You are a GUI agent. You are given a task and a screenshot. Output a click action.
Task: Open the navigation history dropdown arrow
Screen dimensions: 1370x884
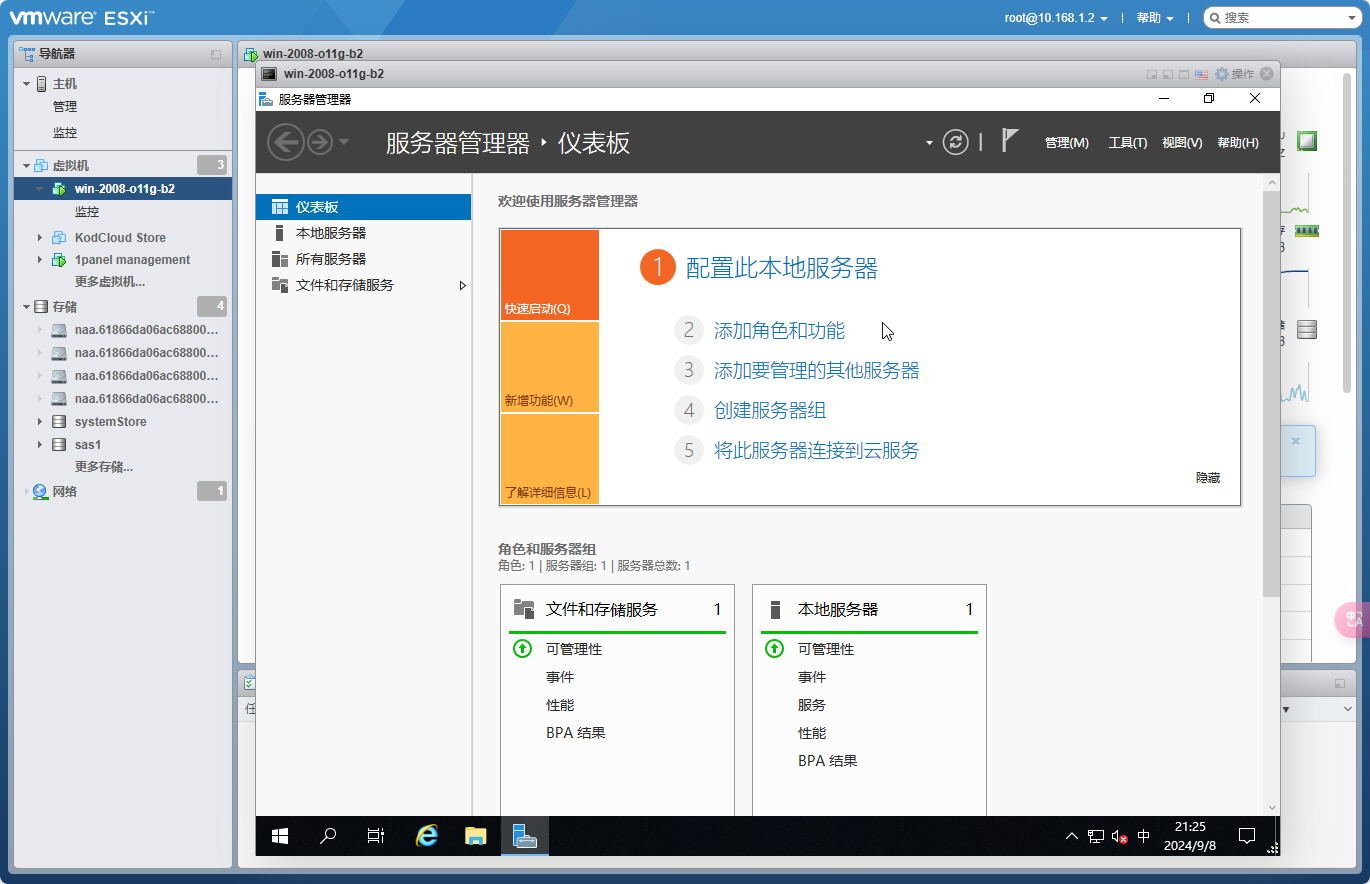click(x=344, y=142)
